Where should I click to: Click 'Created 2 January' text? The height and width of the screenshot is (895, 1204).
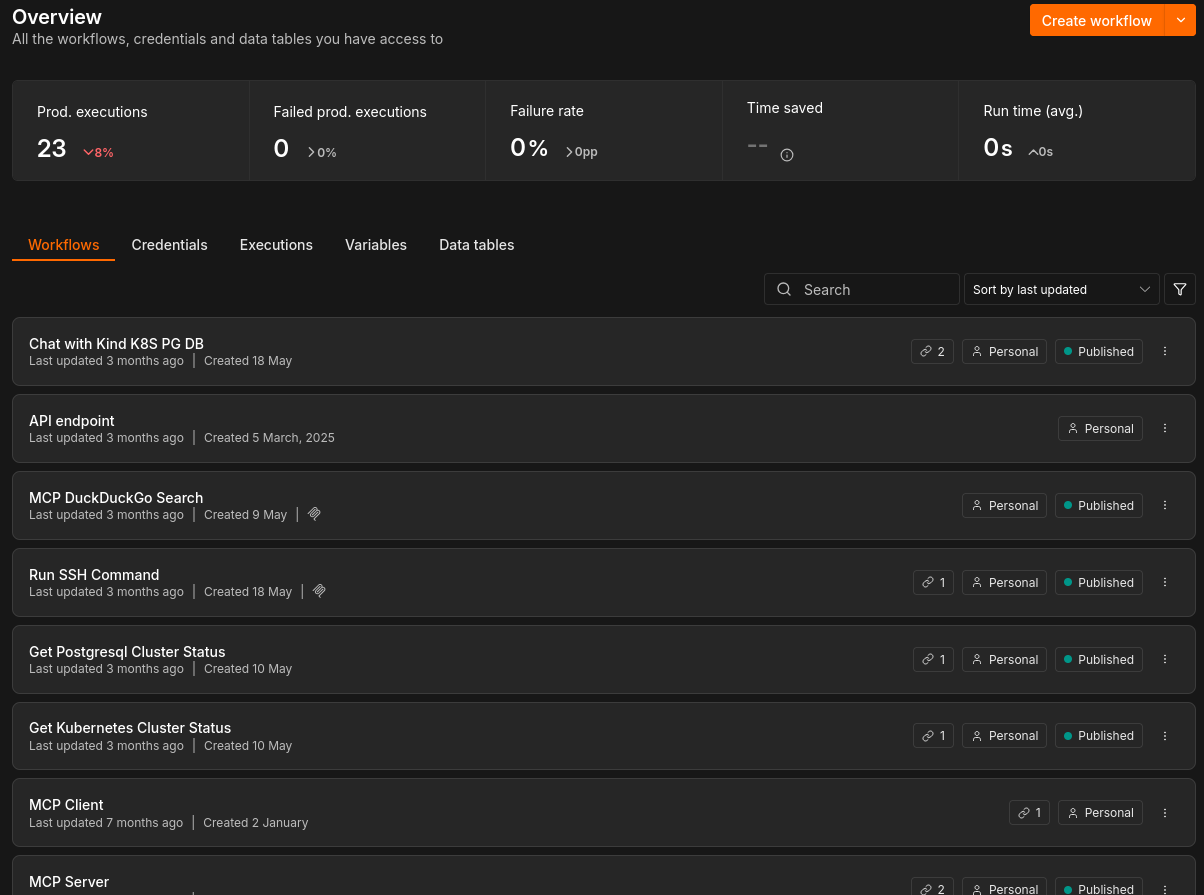[x=255, y=822]
